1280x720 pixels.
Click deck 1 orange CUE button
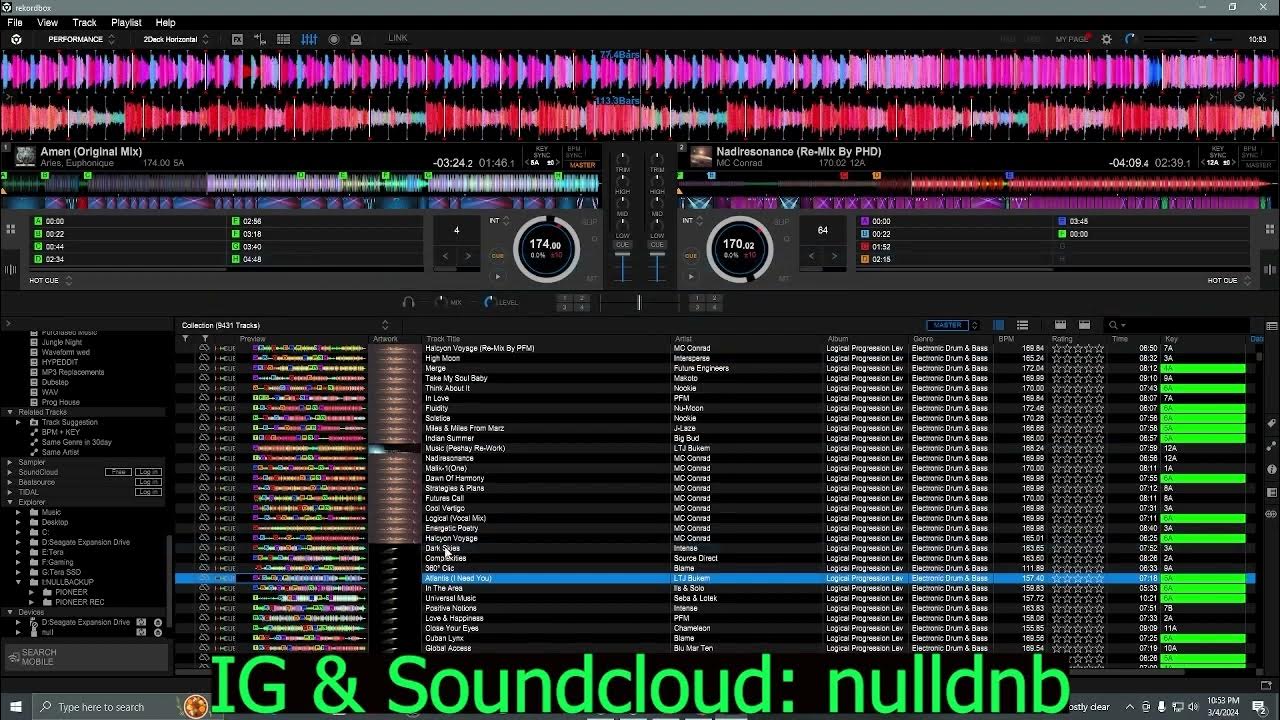pos(497,255)
